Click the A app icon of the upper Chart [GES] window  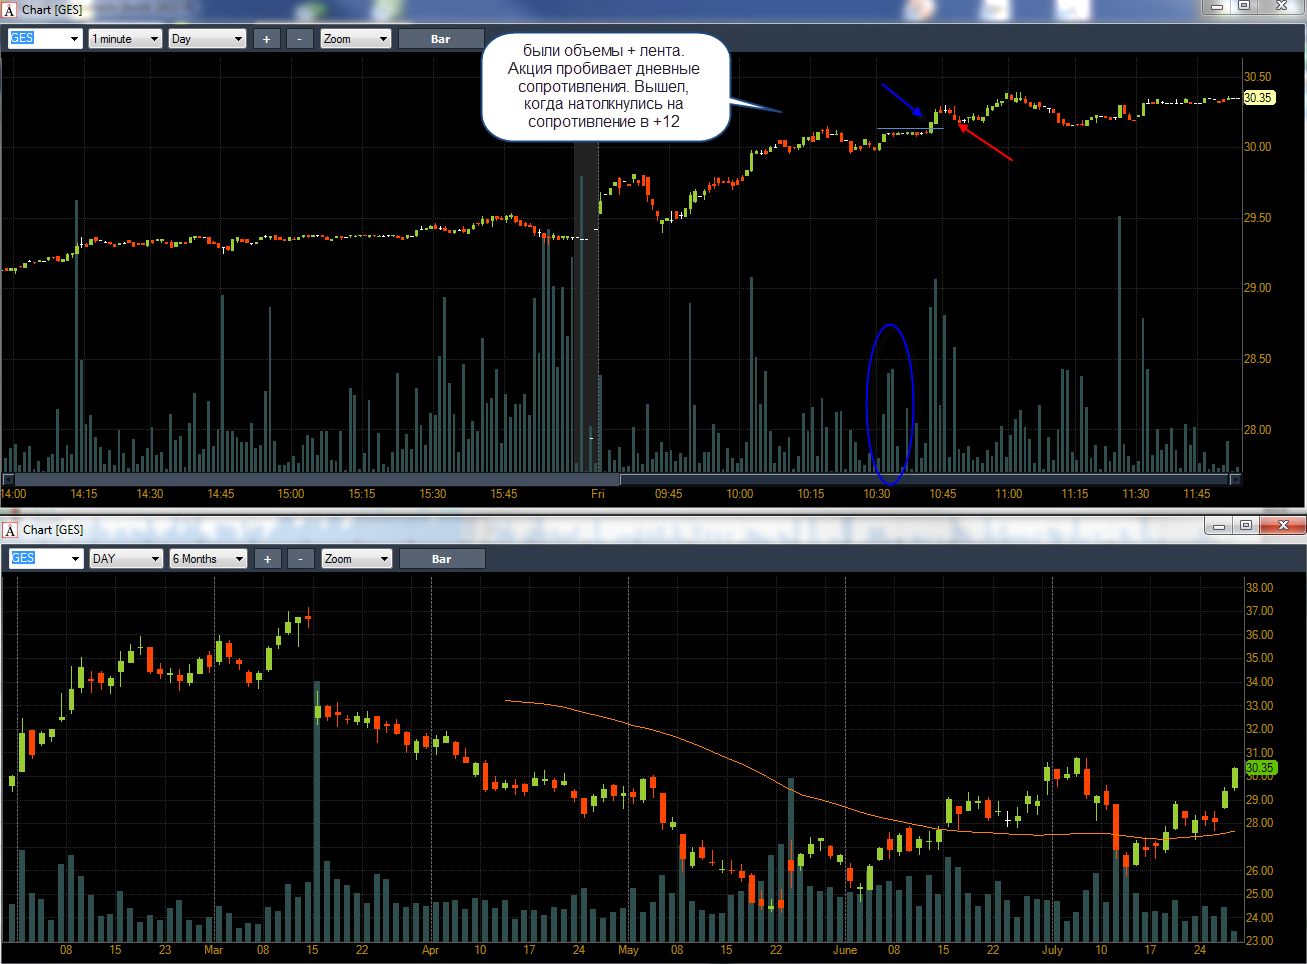(10, 10)
